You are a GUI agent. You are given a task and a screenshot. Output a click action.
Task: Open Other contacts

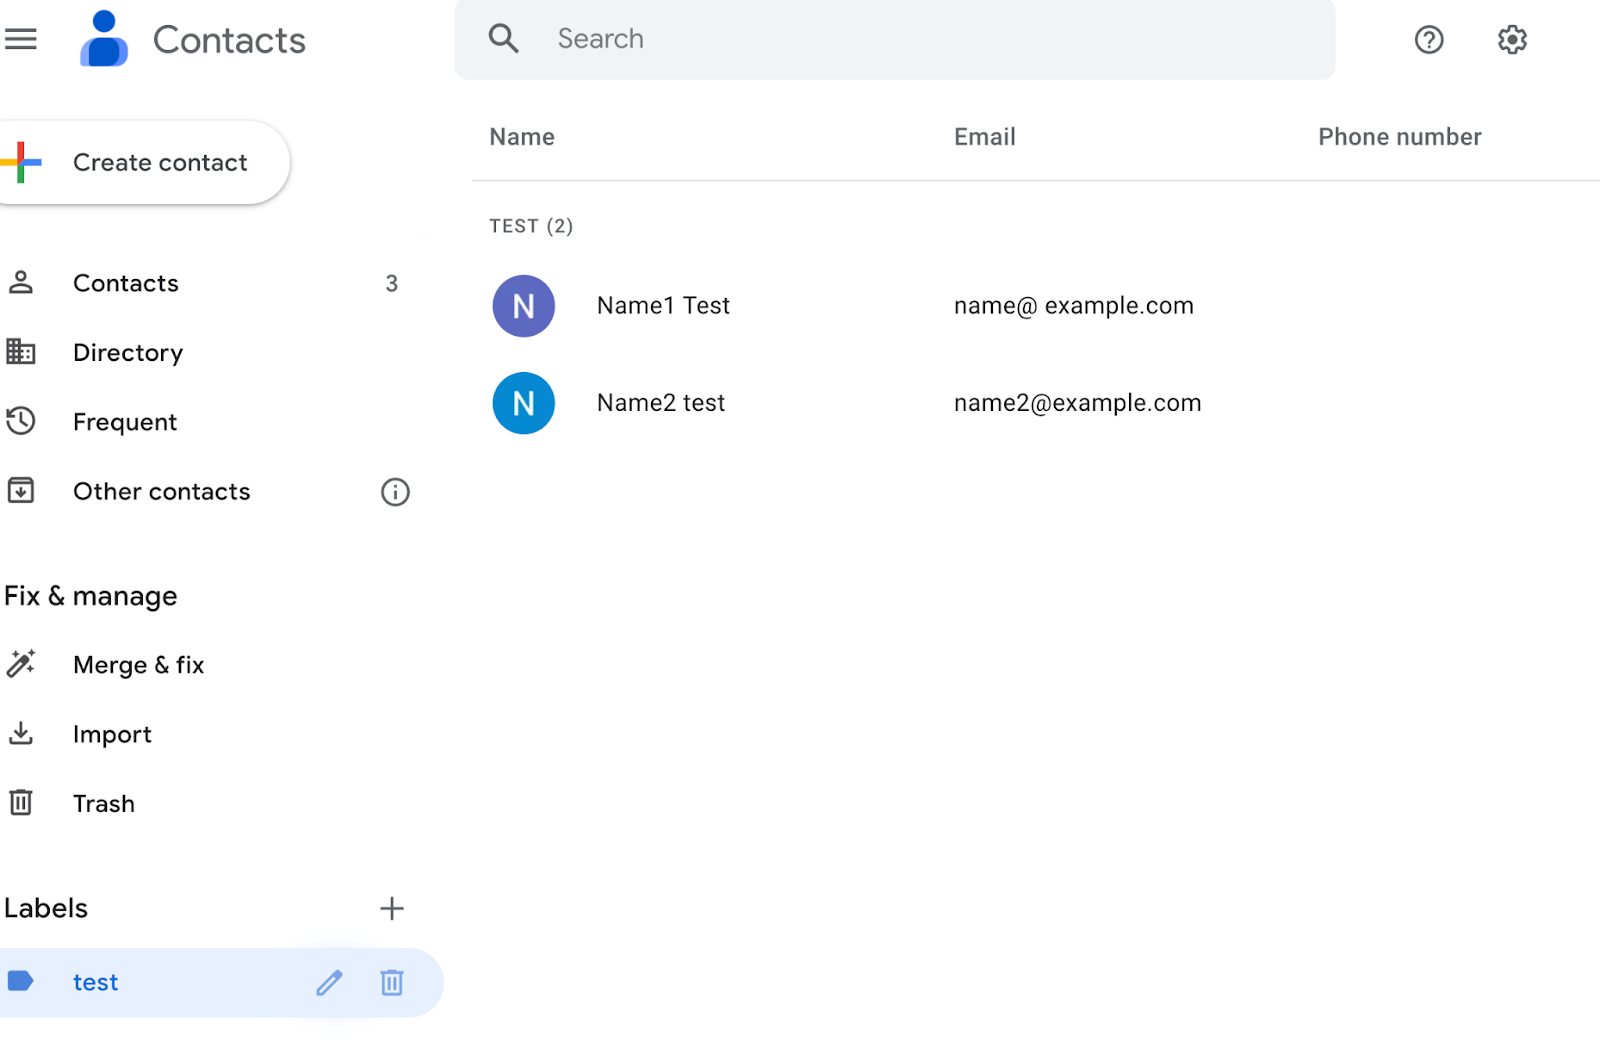coord(162,492)
